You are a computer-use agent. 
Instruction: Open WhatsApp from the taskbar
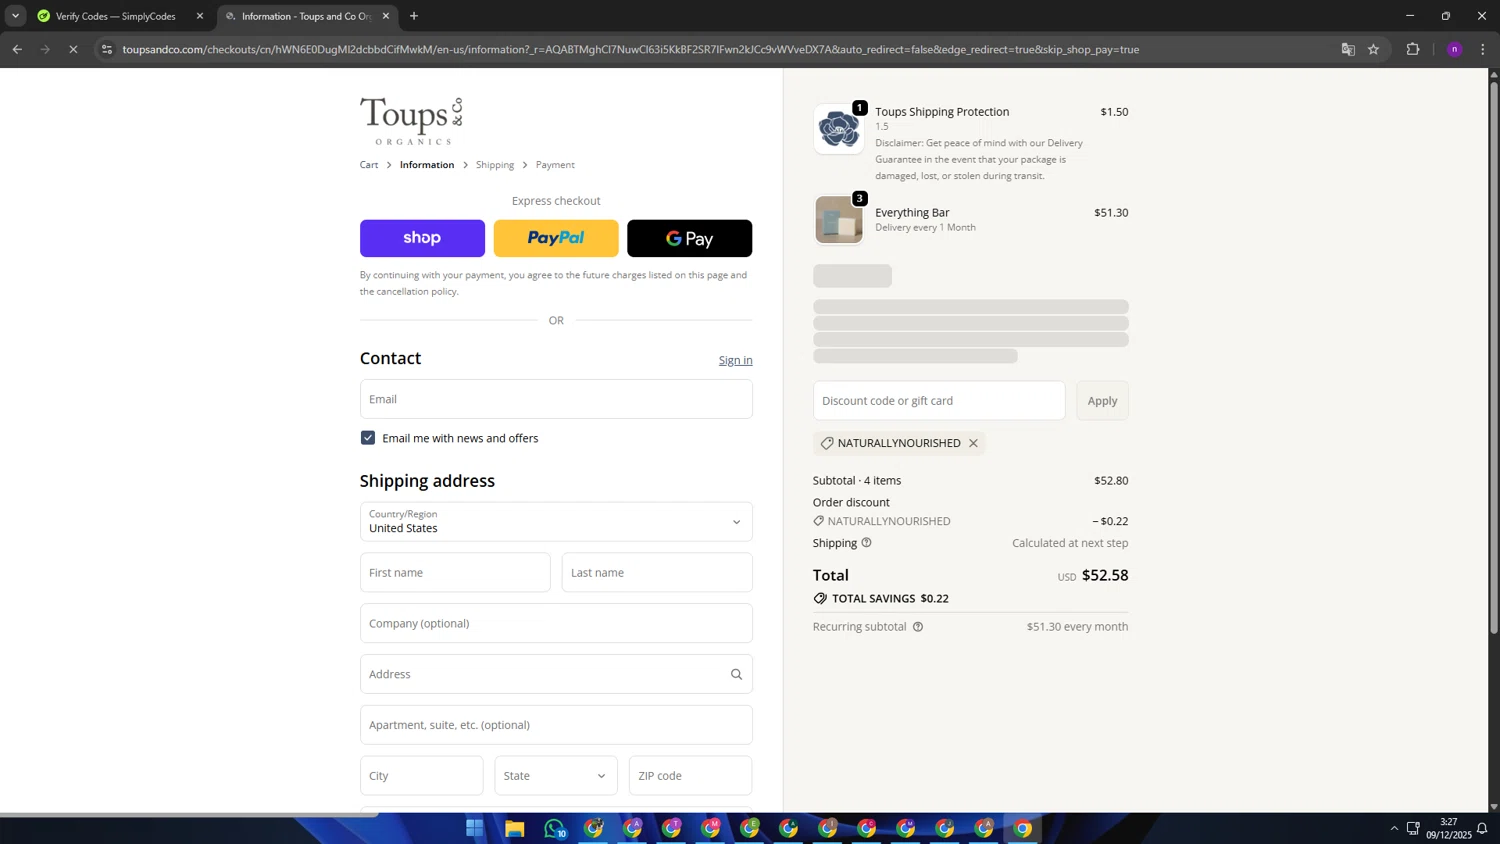pyautogui.click(x=554, y=828)
